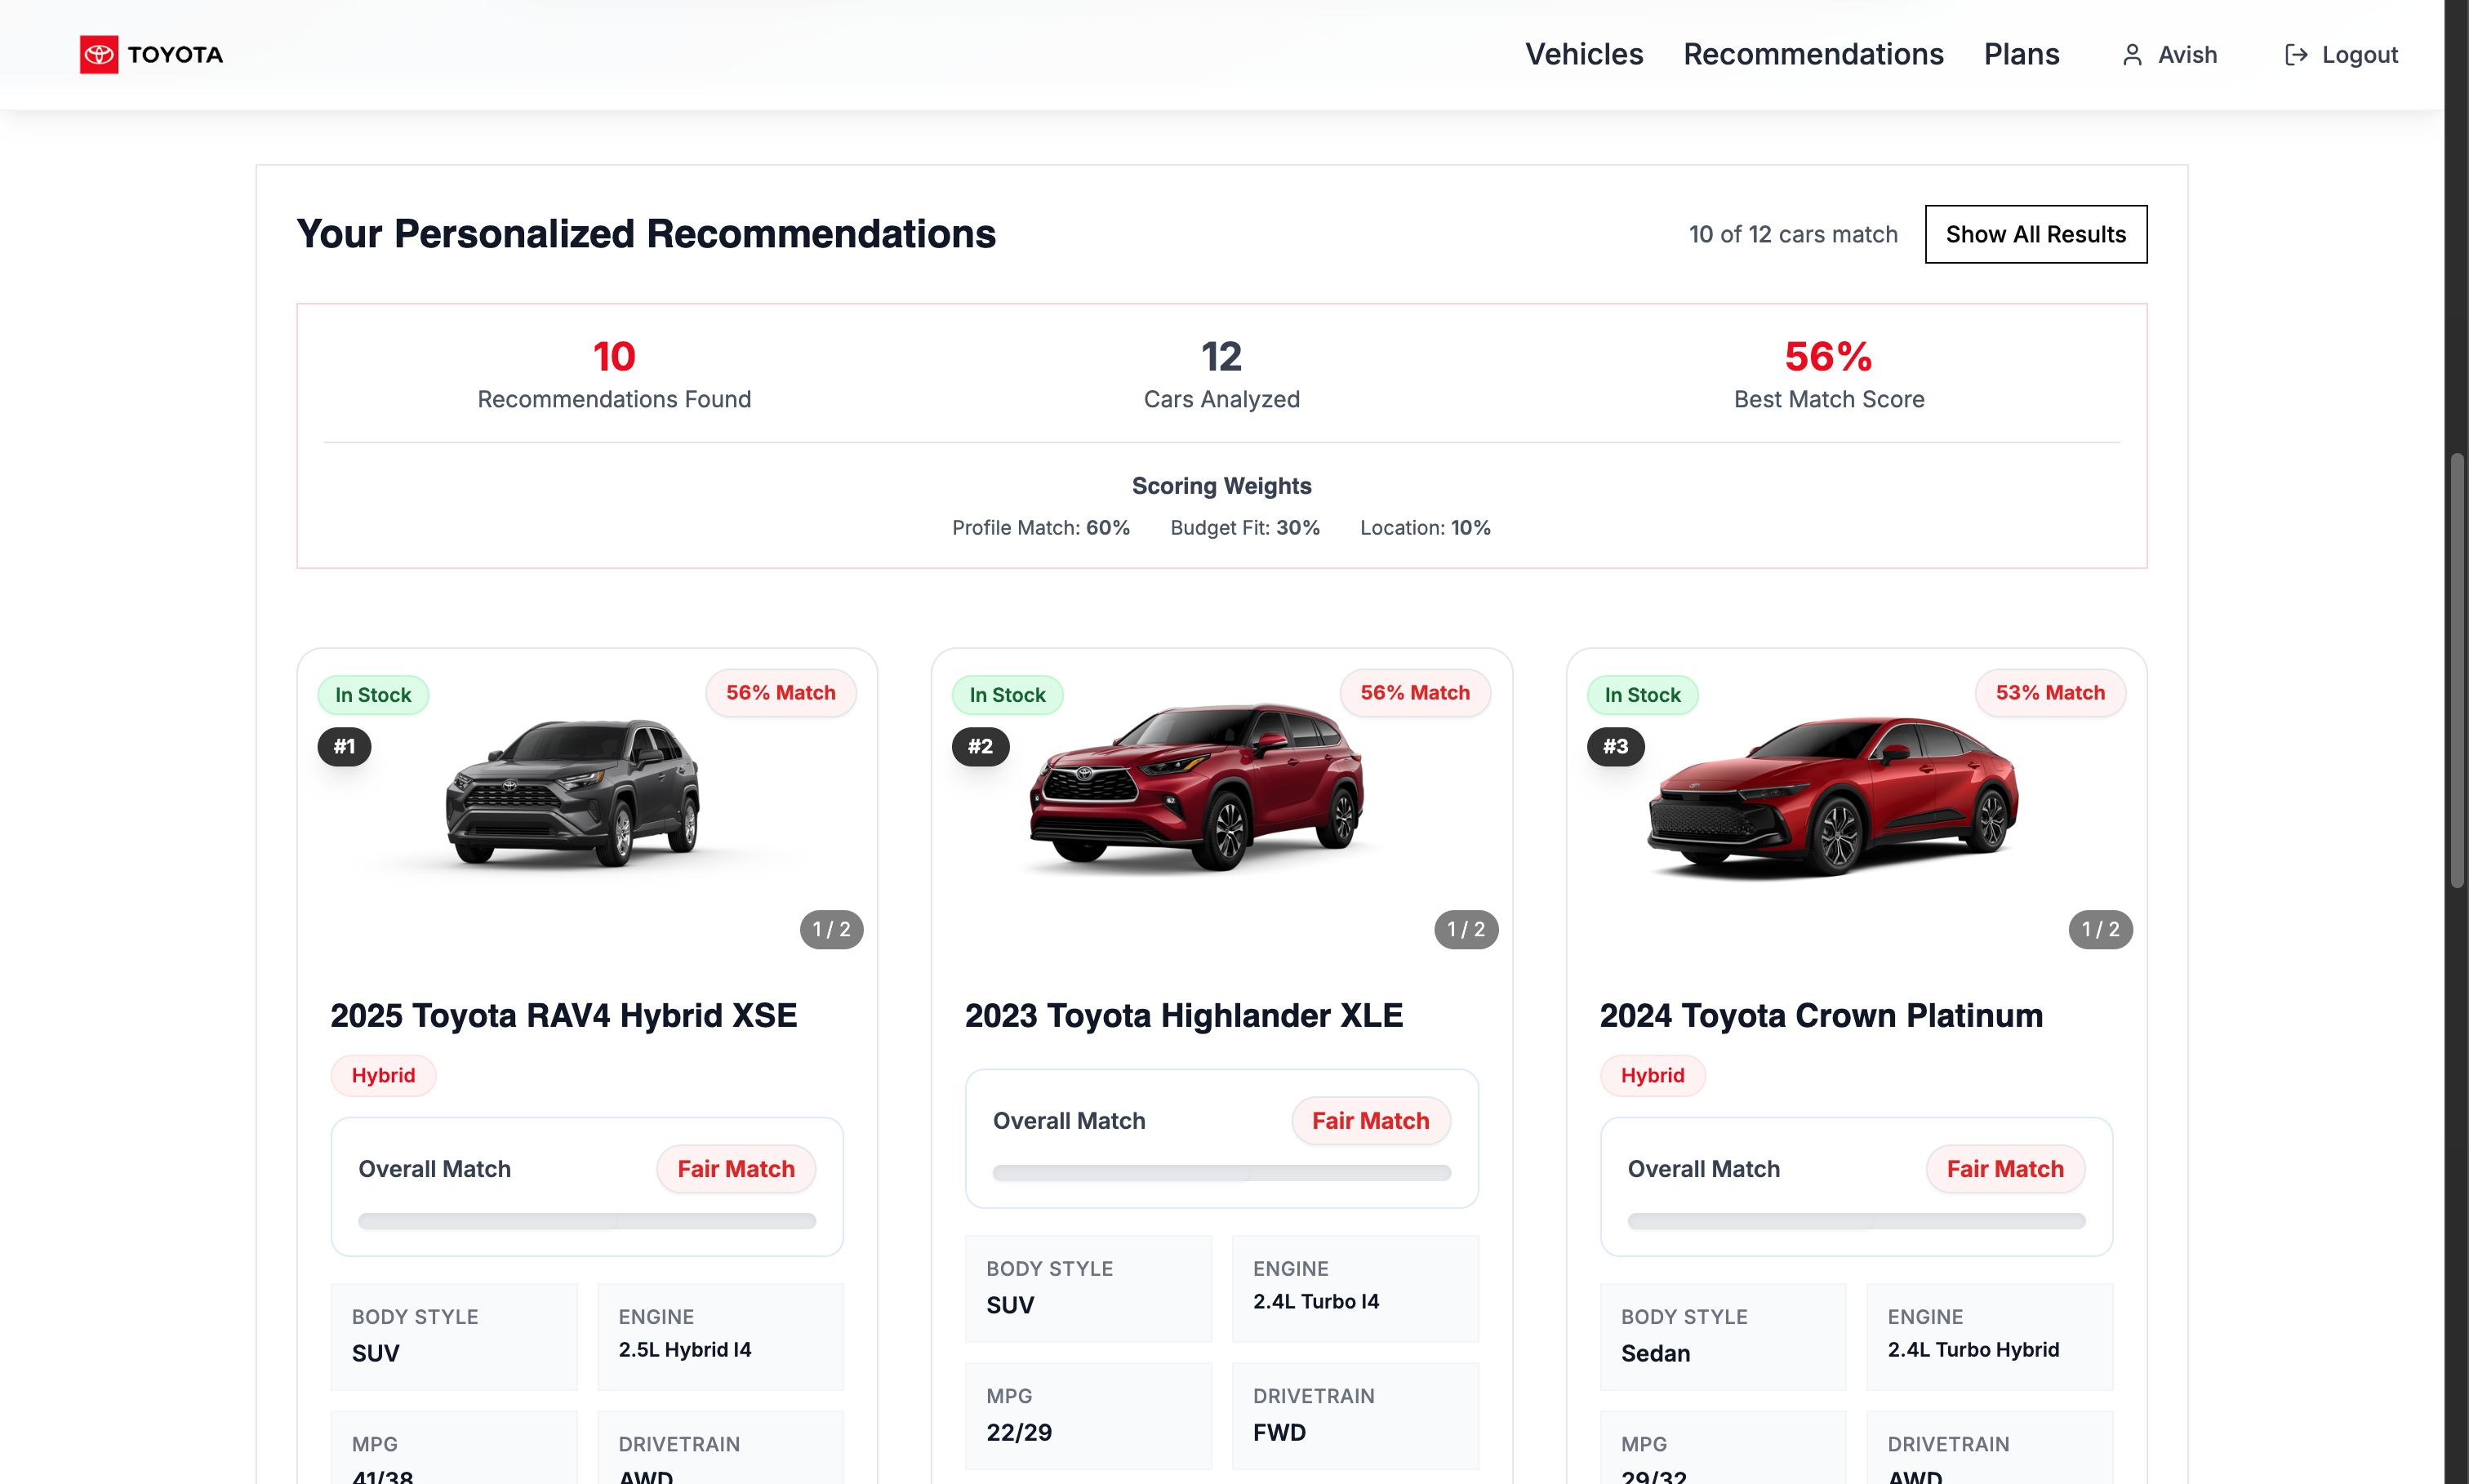Click the 1/2 image counter on RAV4
This screenshot has height=1484, width=2469.
[831, 929]
